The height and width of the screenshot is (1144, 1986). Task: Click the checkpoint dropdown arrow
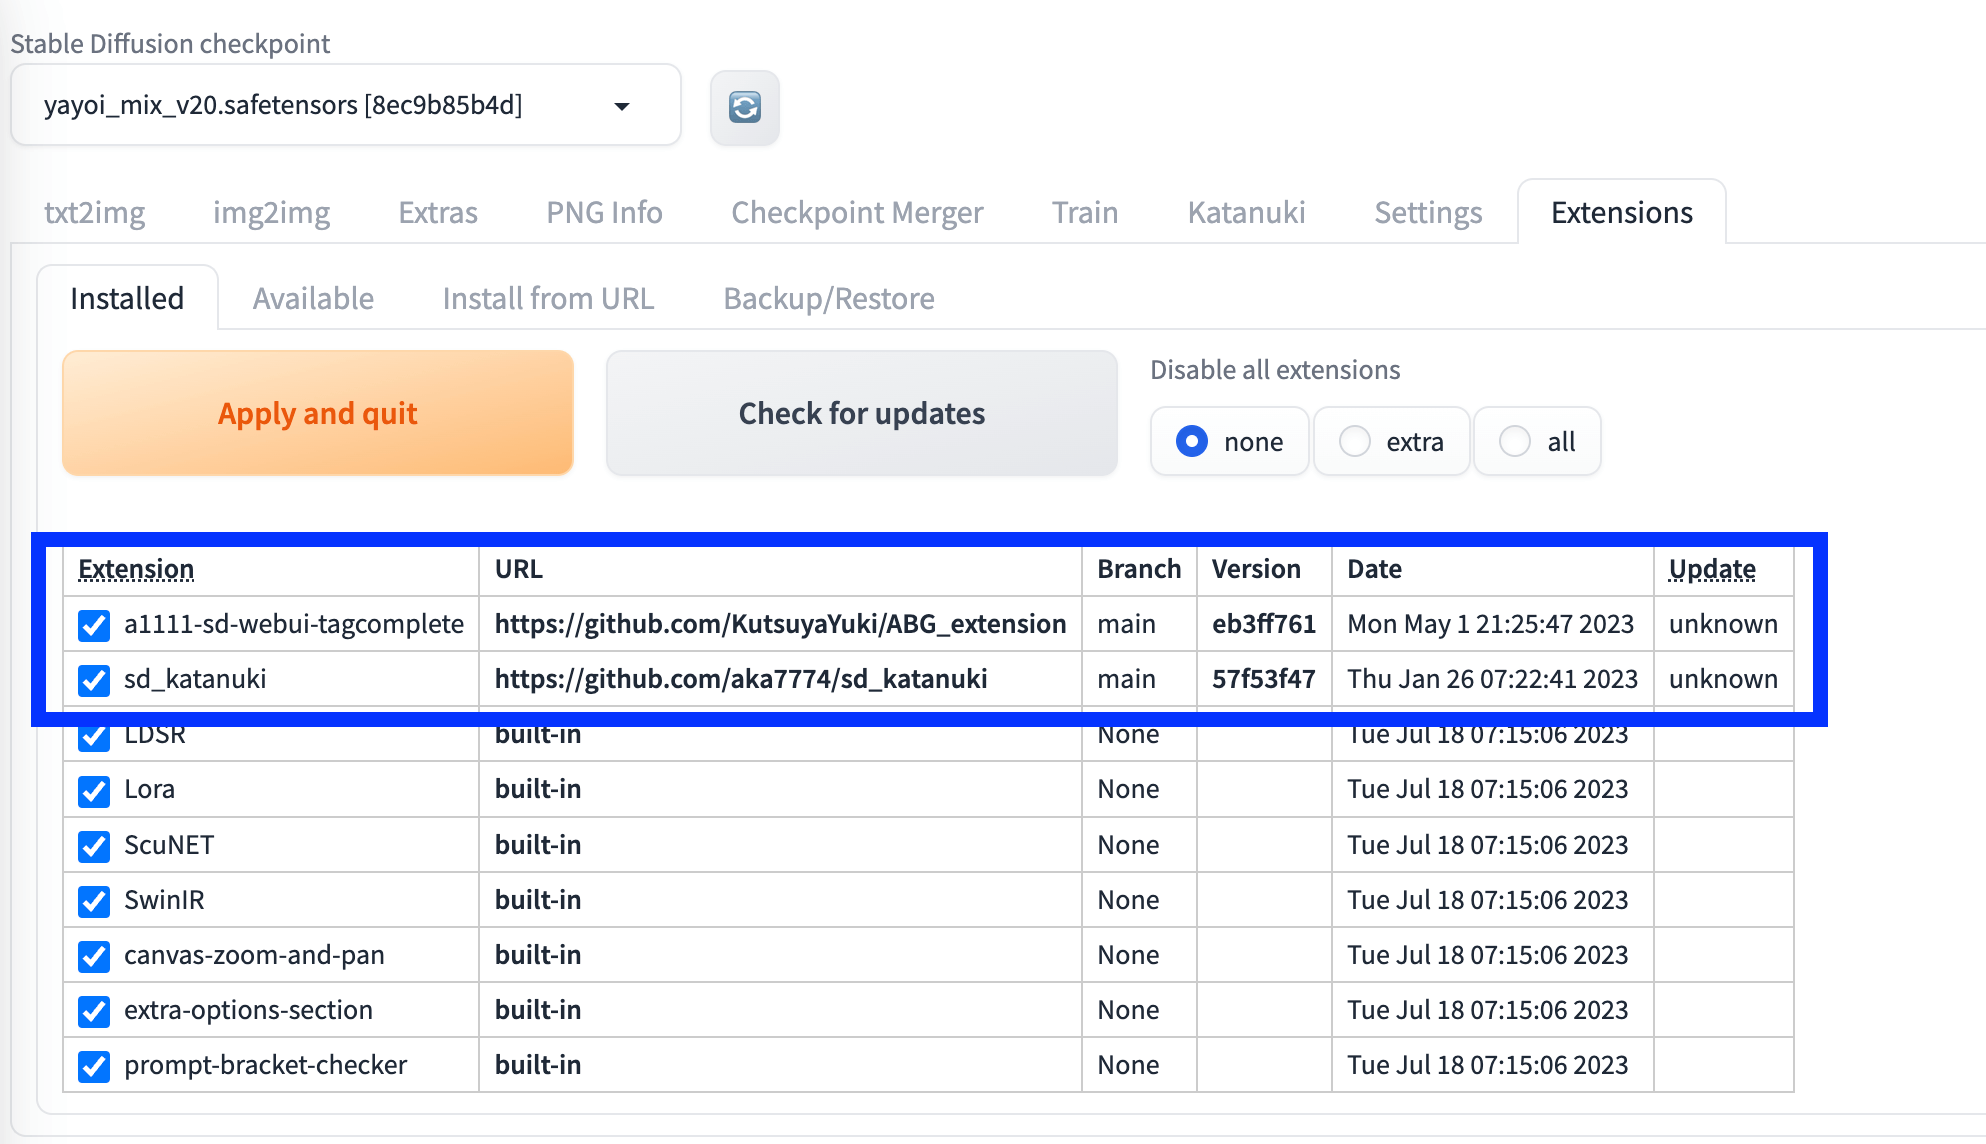622,106
